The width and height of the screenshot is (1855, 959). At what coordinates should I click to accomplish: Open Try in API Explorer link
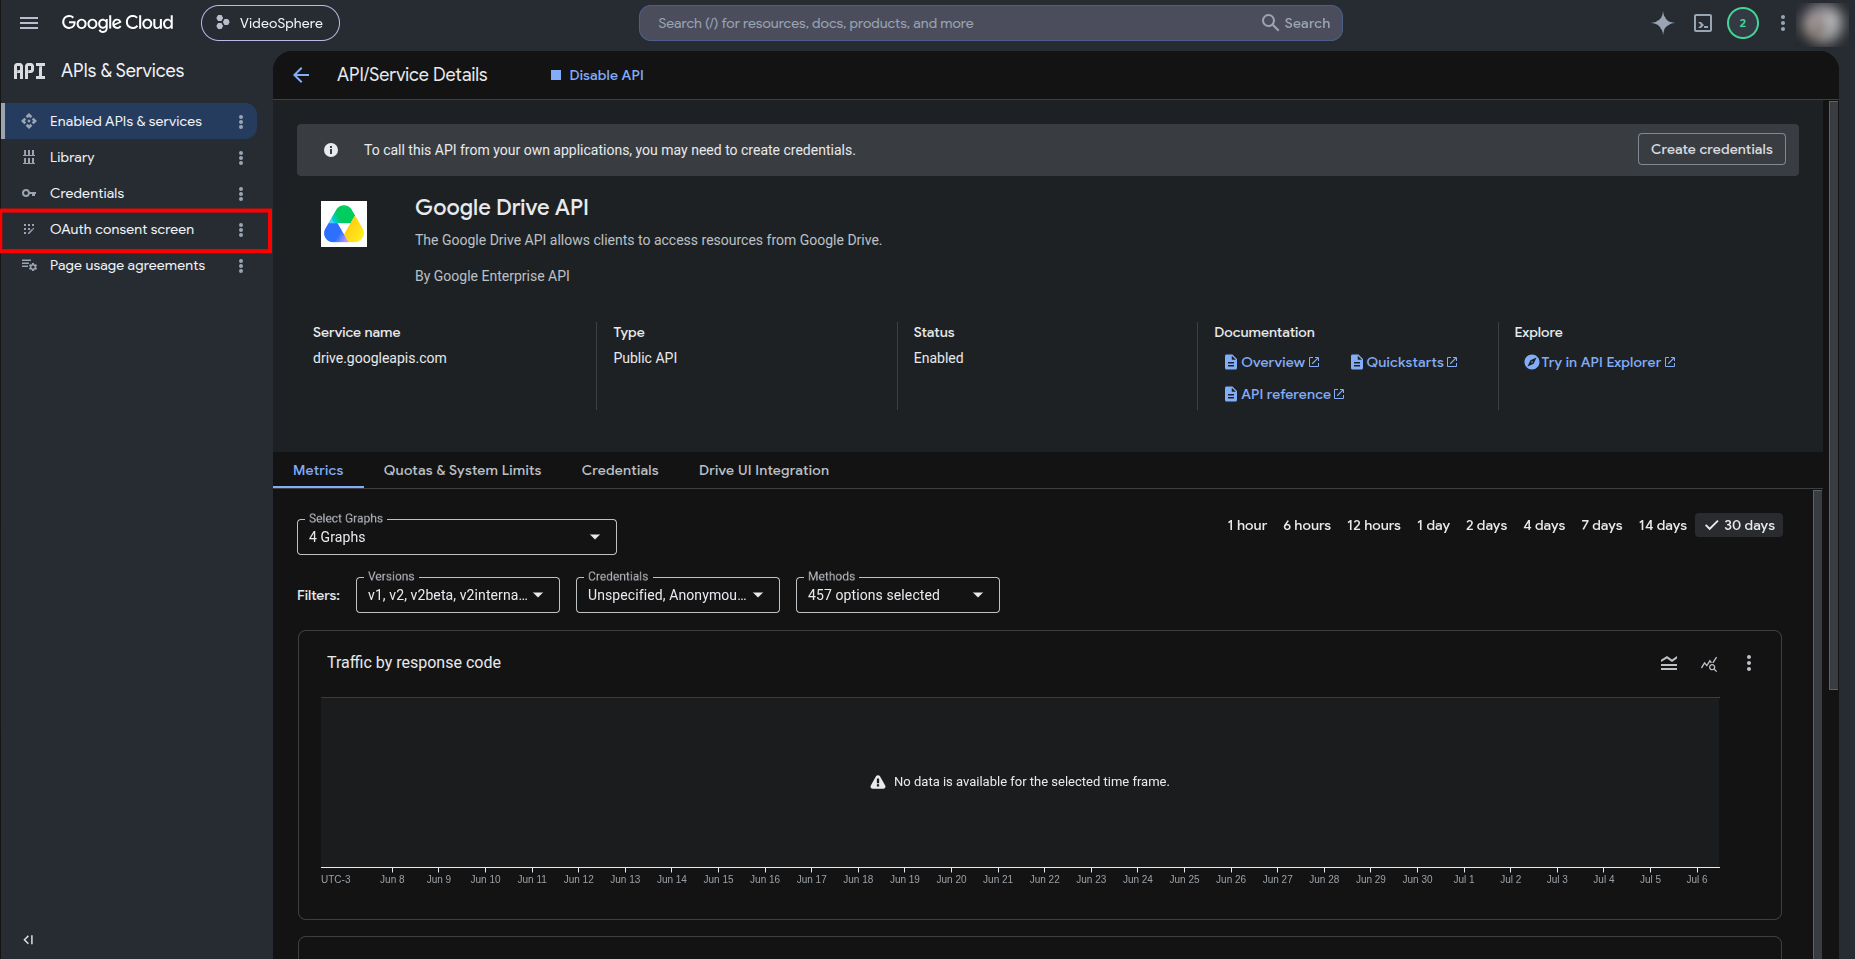1600,362
